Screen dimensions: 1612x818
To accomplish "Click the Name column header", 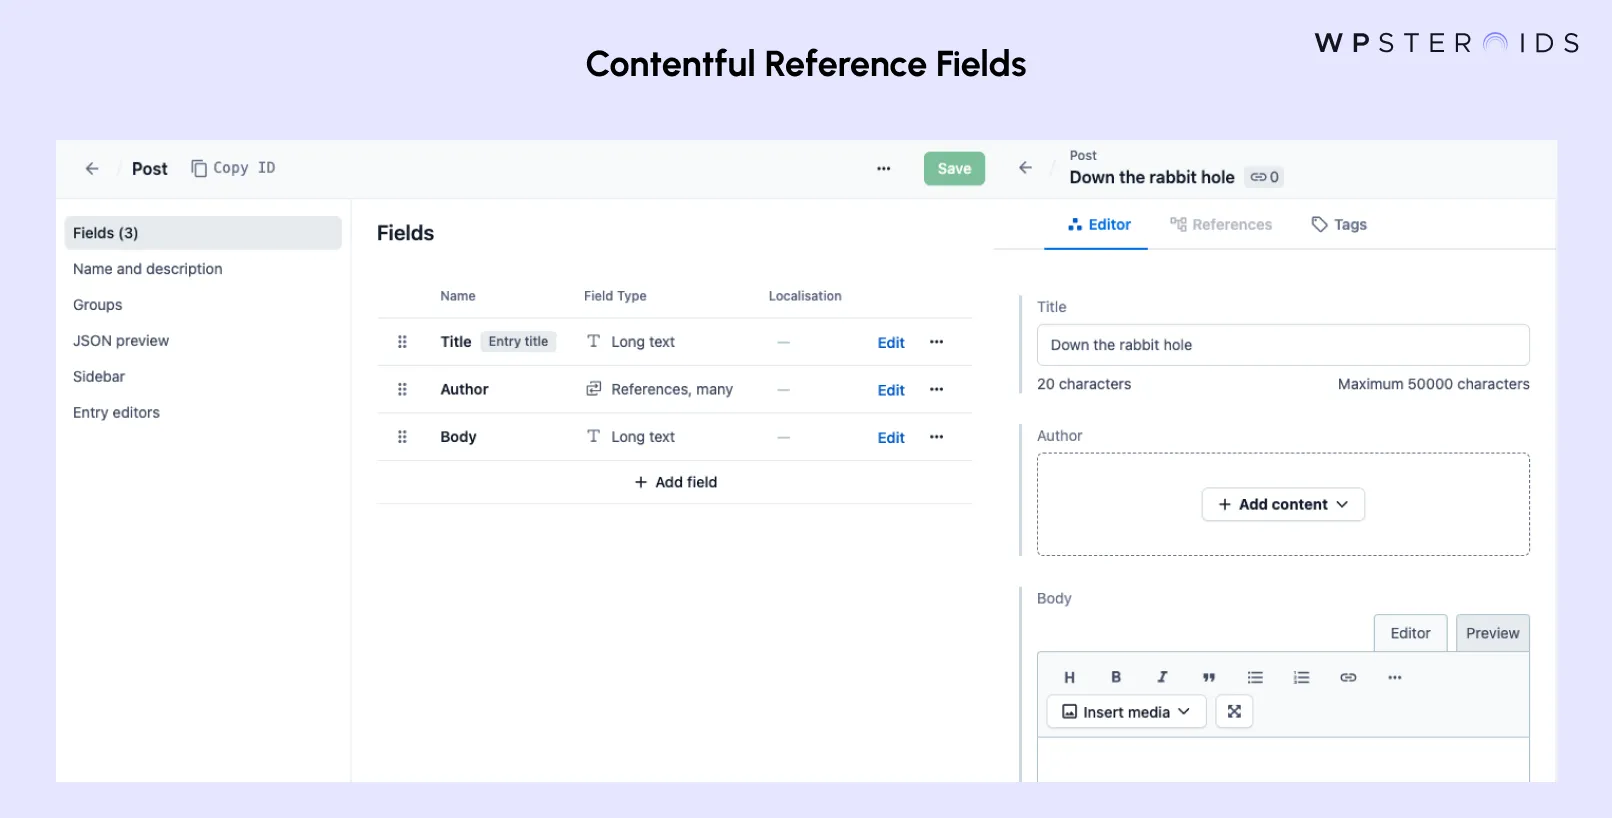I will click(458, 296).
